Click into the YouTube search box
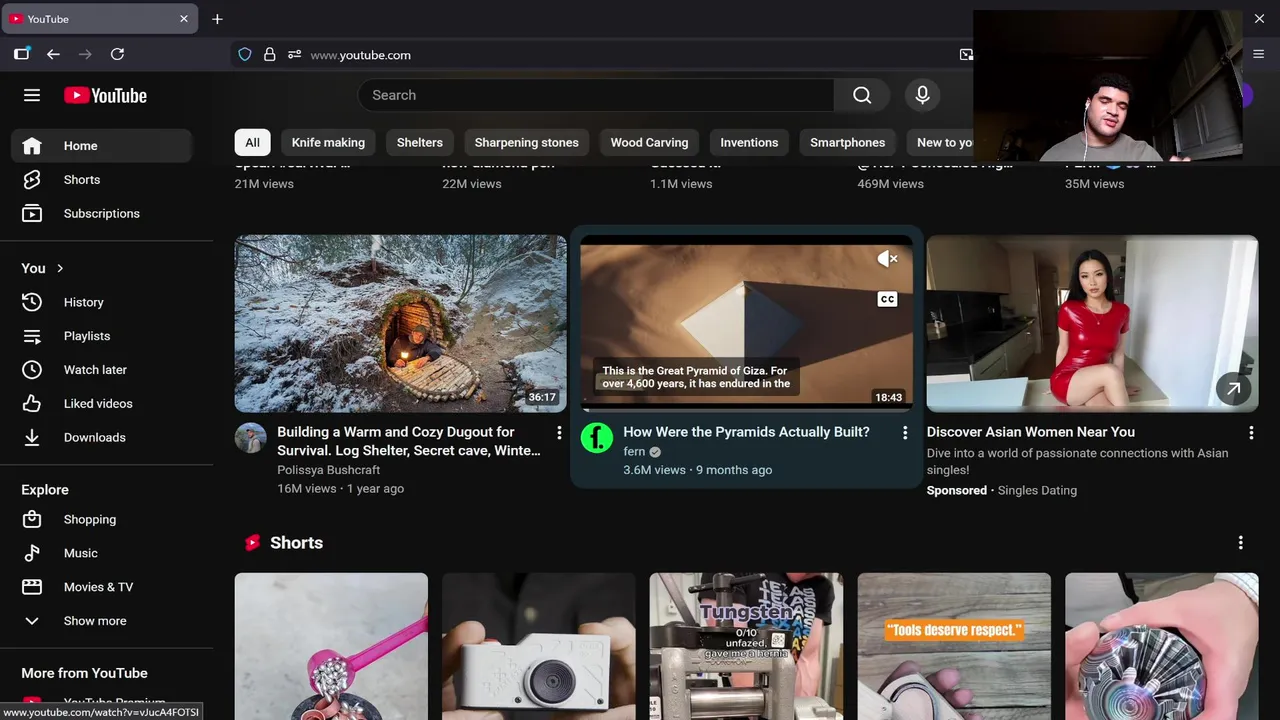Screen dimensions: 1280x720 point(596,95)
